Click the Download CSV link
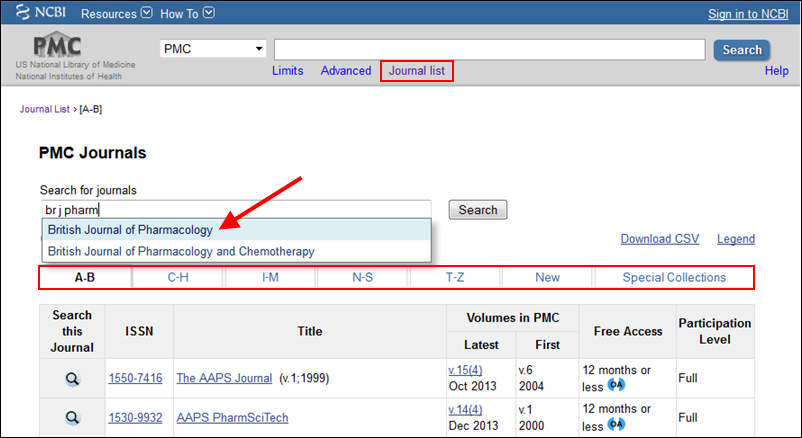The height and width of the screenshot is (438, 802). pyautogui.click(x=660, y=239)
